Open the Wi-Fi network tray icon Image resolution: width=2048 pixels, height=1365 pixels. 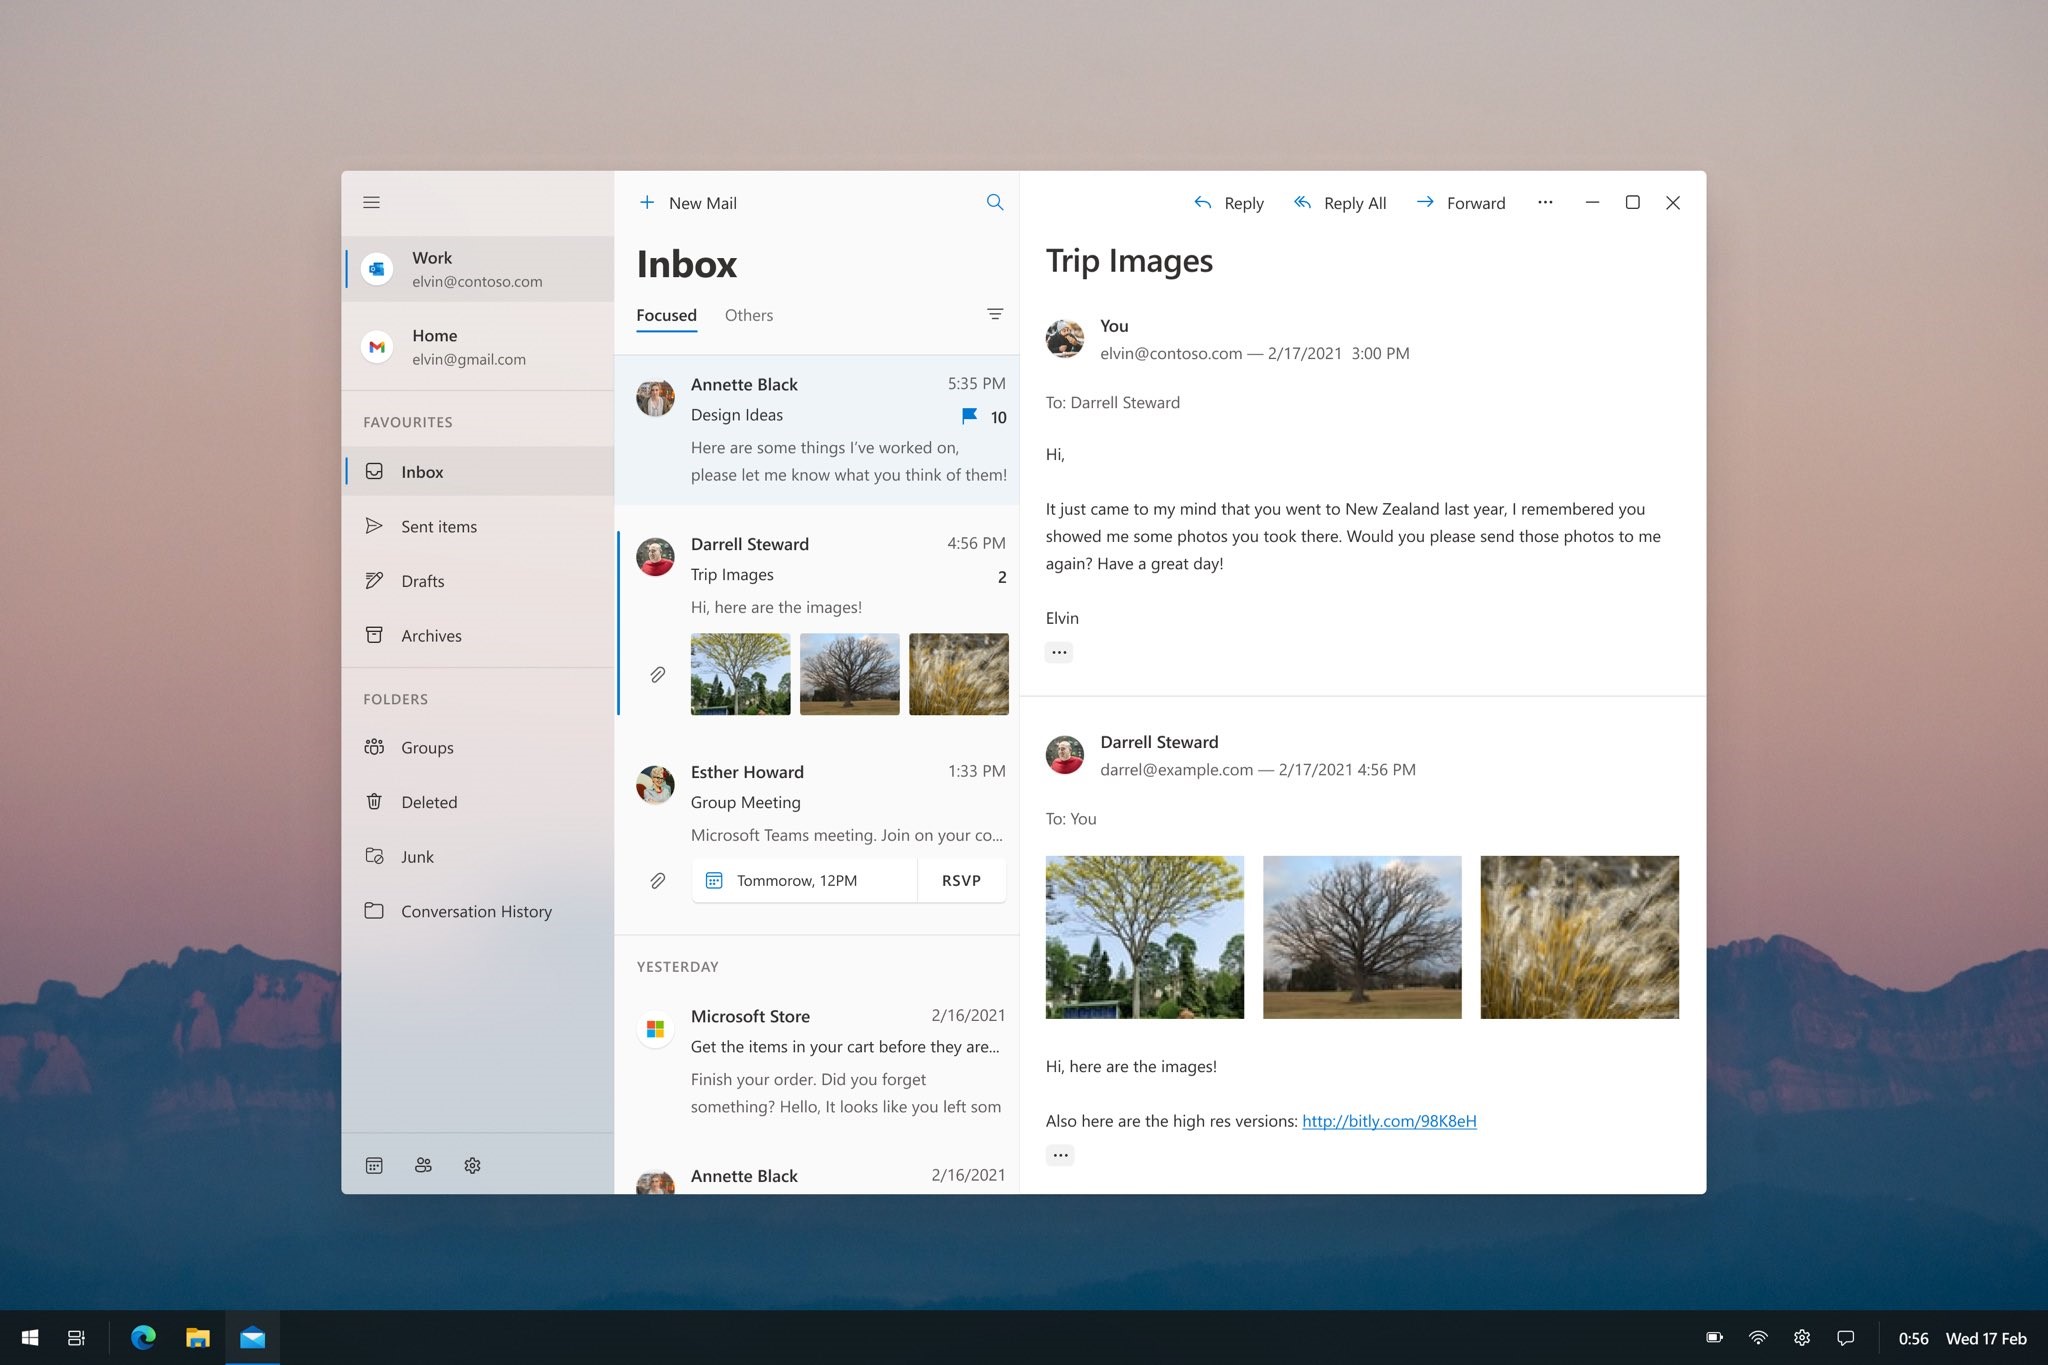[1758, 1338]
